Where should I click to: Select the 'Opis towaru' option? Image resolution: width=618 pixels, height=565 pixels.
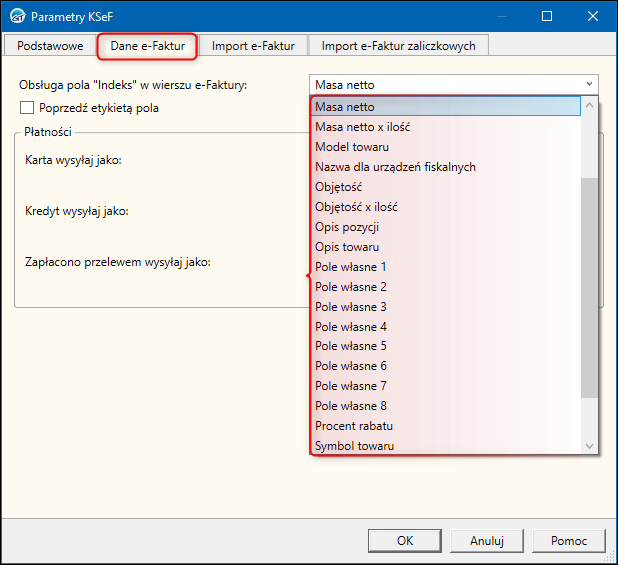(x=446, y=247)
